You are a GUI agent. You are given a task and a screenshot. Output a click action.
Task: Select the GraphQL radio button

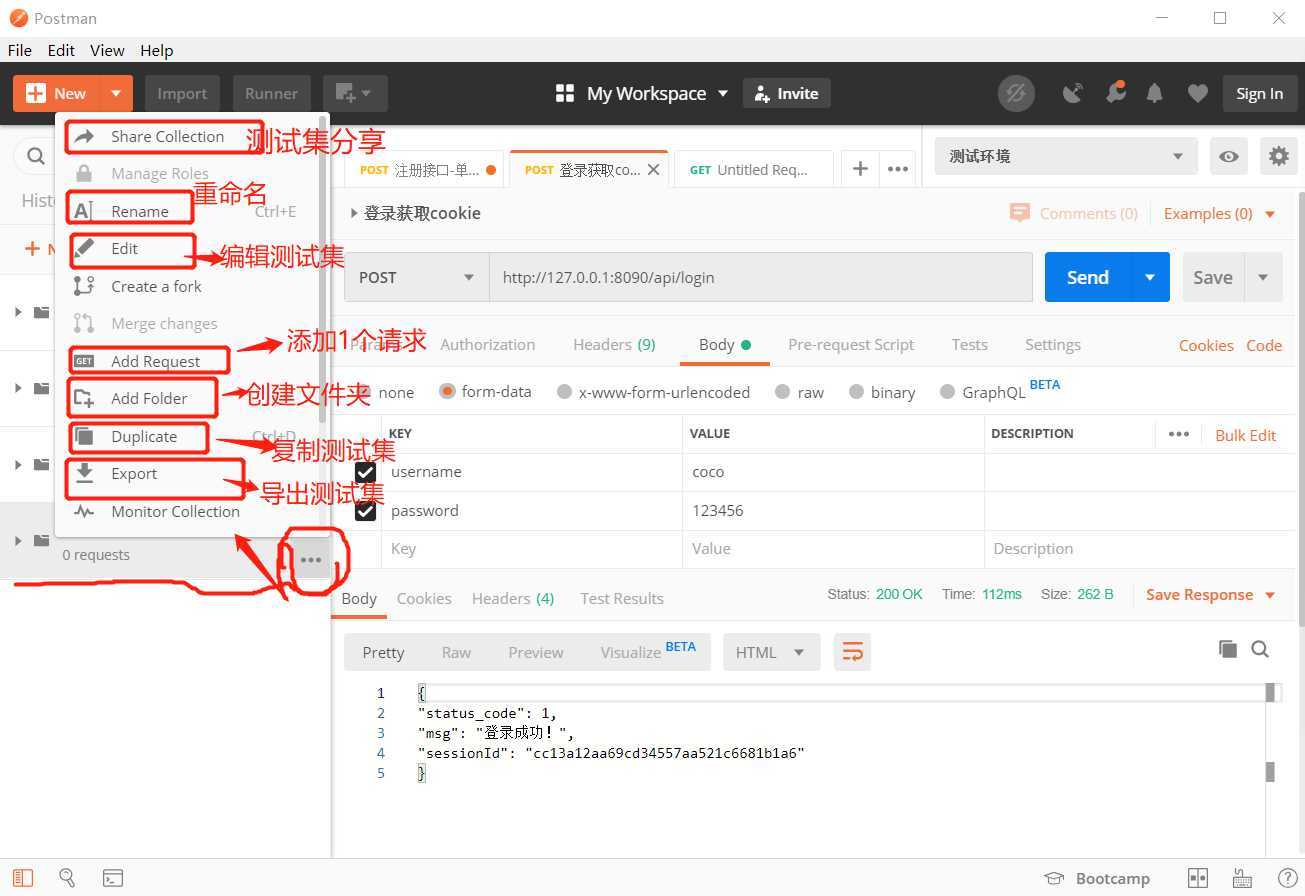(947, 392)
